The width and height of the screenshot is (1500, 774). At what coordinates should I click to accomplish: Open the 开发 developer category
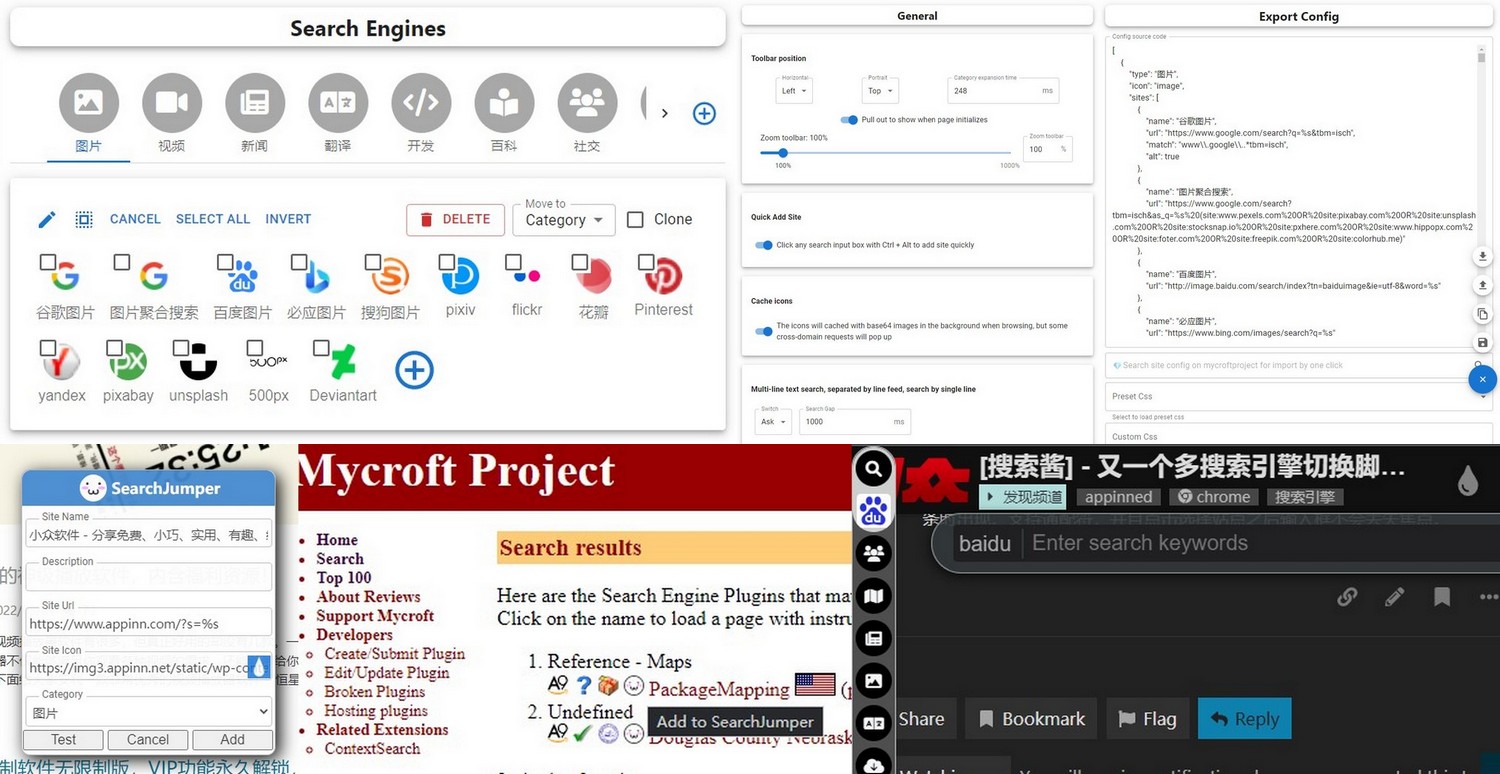(x=421, y=102)
